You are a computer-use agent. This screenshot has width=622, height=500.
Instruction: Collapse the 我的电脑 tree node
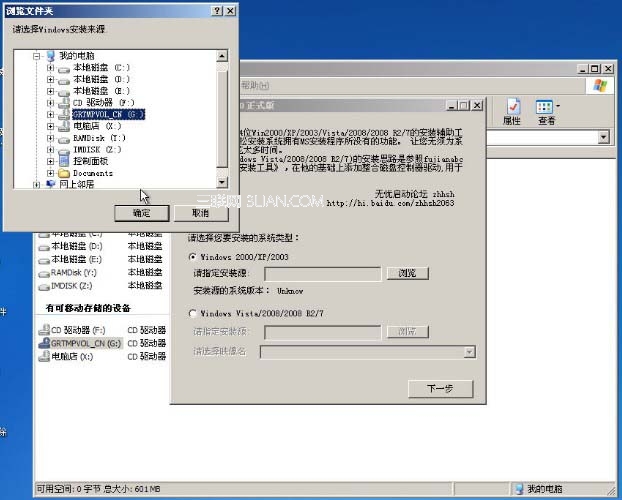[36, 56]
